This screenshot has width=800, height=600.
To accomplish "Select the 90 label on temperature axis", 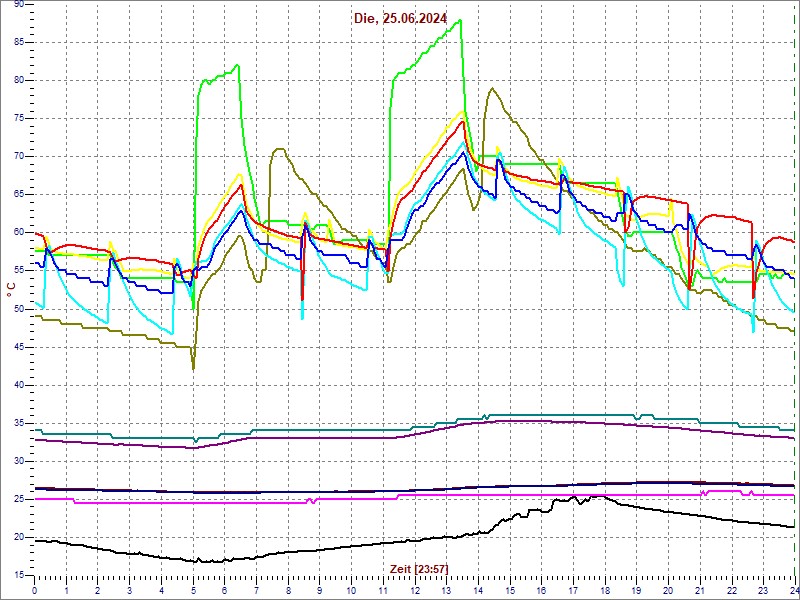I will click(x=18, y=4).
